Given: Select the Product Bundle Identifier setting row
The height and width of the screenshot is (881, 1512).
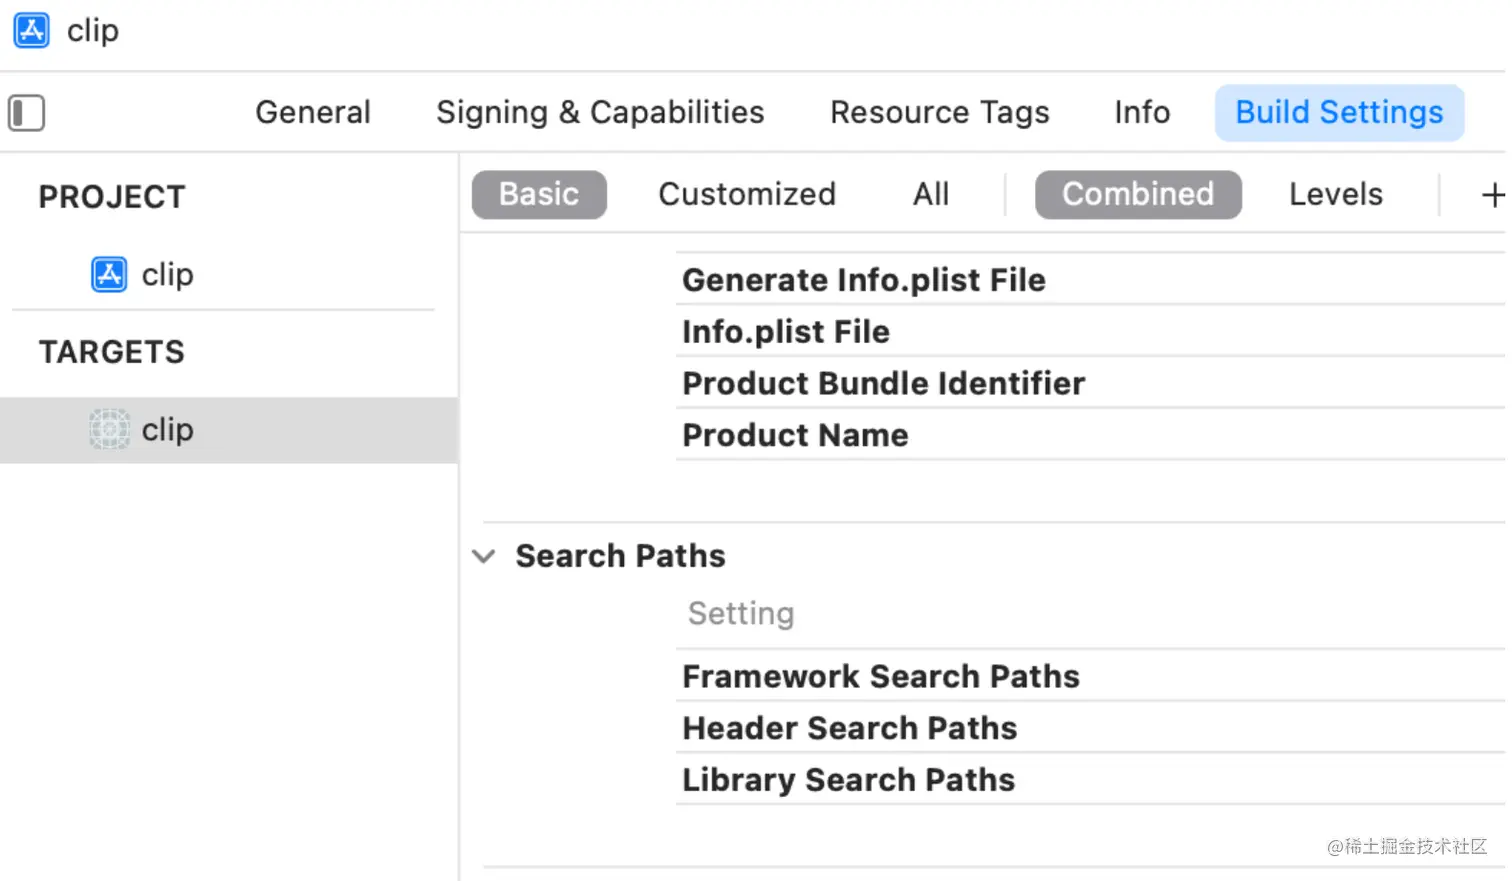Looking at the screenshot, I should (883, 383).
